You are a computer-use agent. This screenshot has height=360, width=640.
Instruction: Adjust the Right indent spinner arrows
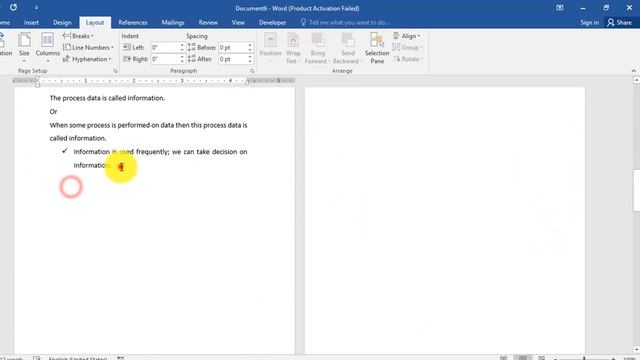[x=182, y=59]
